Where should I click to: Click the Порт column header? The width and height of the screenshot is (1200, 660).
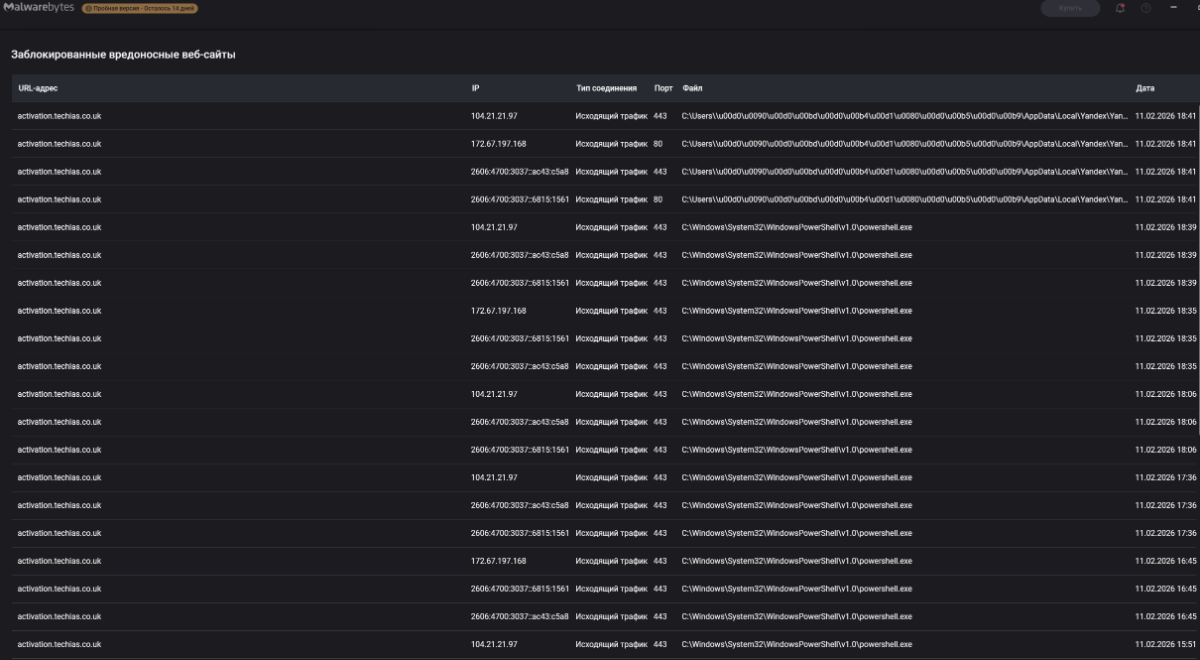[x=663, y=88]
